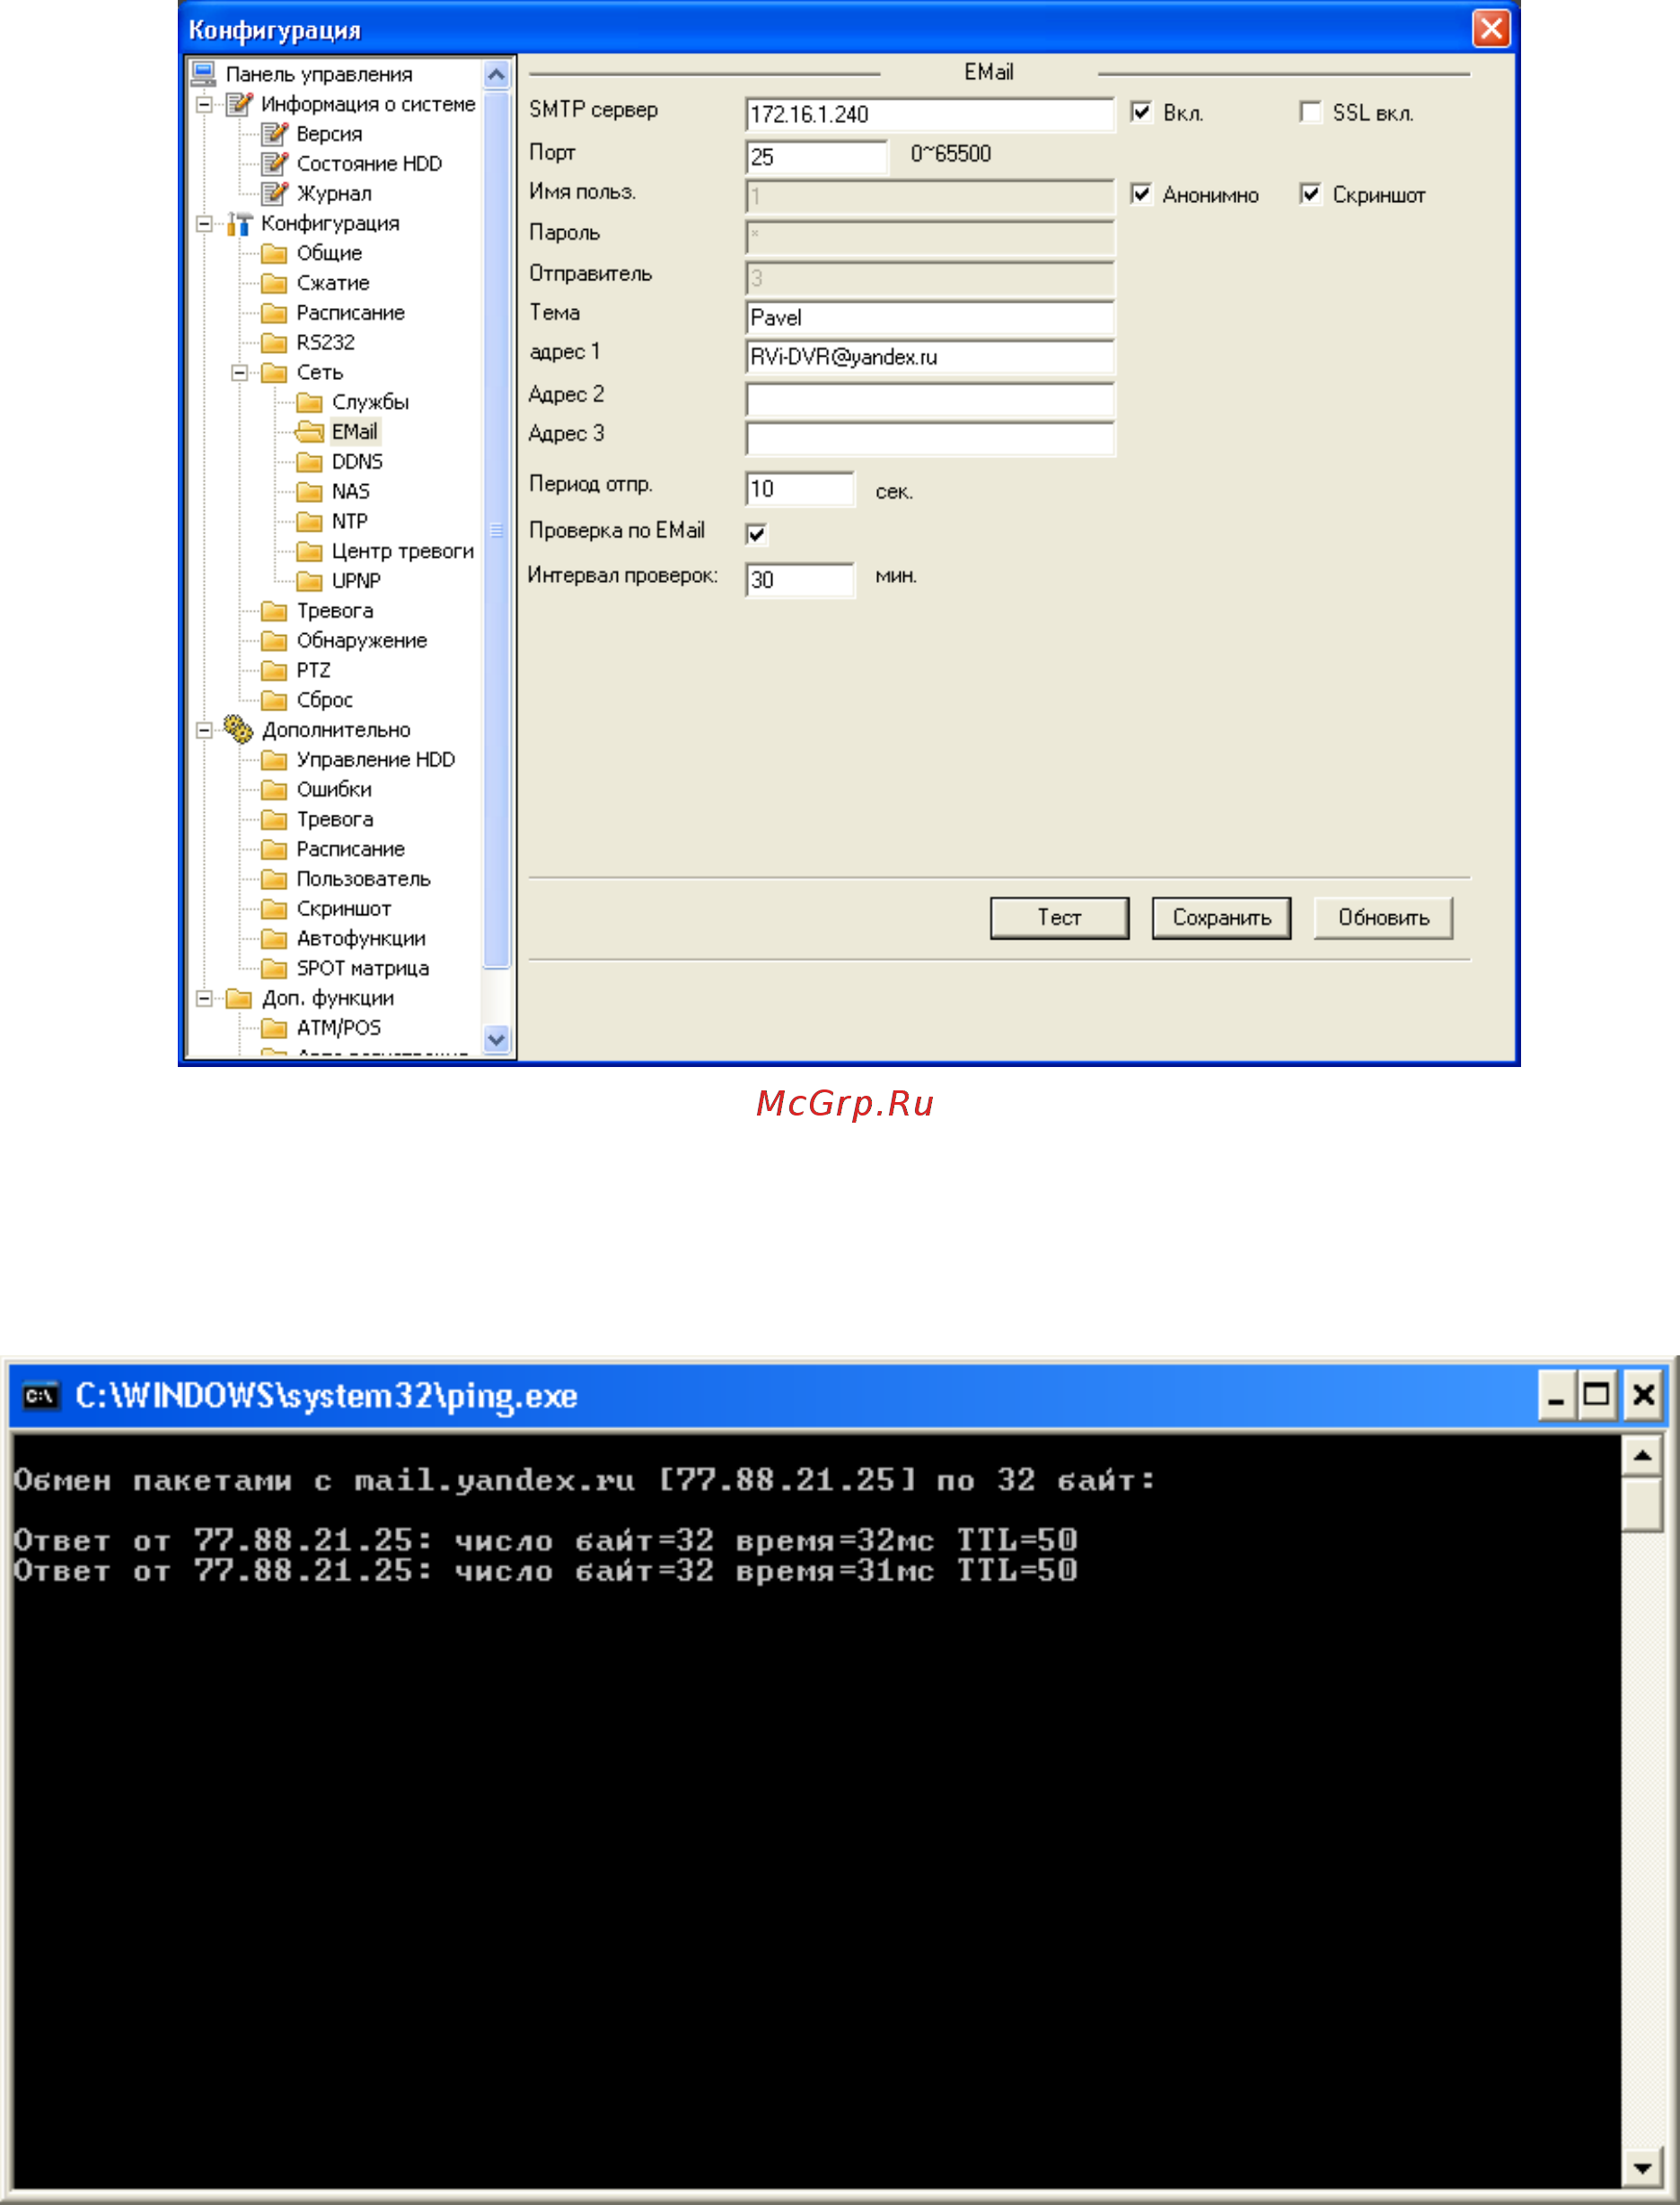Open the Расписание item under Конфигурация

point(350,313)
